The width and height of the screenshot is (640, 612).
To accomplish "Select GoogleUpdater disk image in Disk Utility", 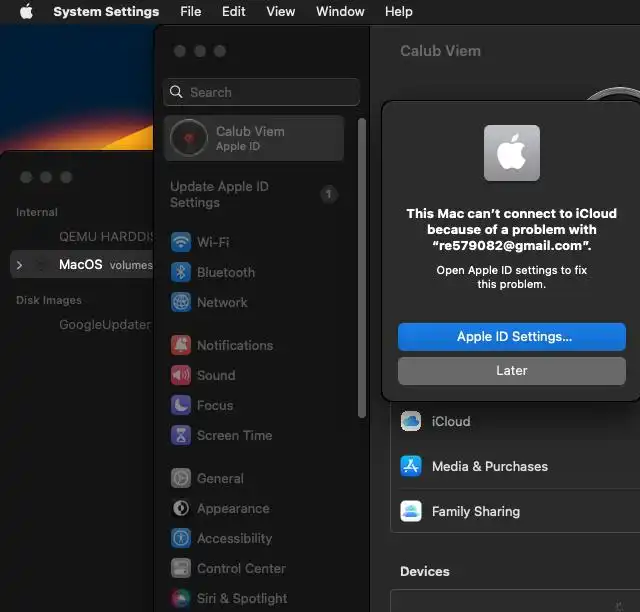I will (x=105, y=325).
